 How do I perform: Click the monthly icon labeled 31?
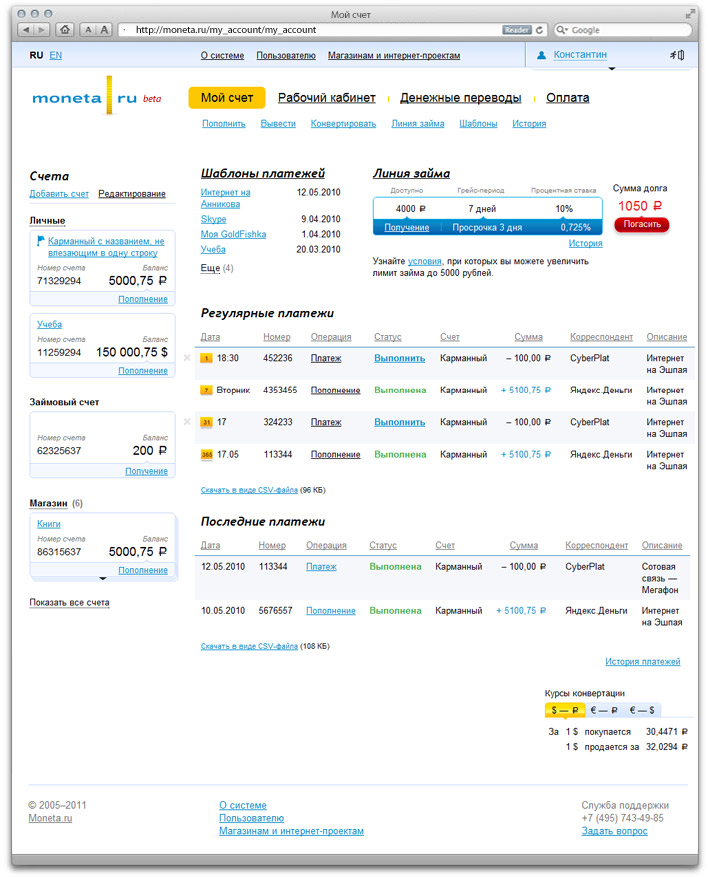207,423
